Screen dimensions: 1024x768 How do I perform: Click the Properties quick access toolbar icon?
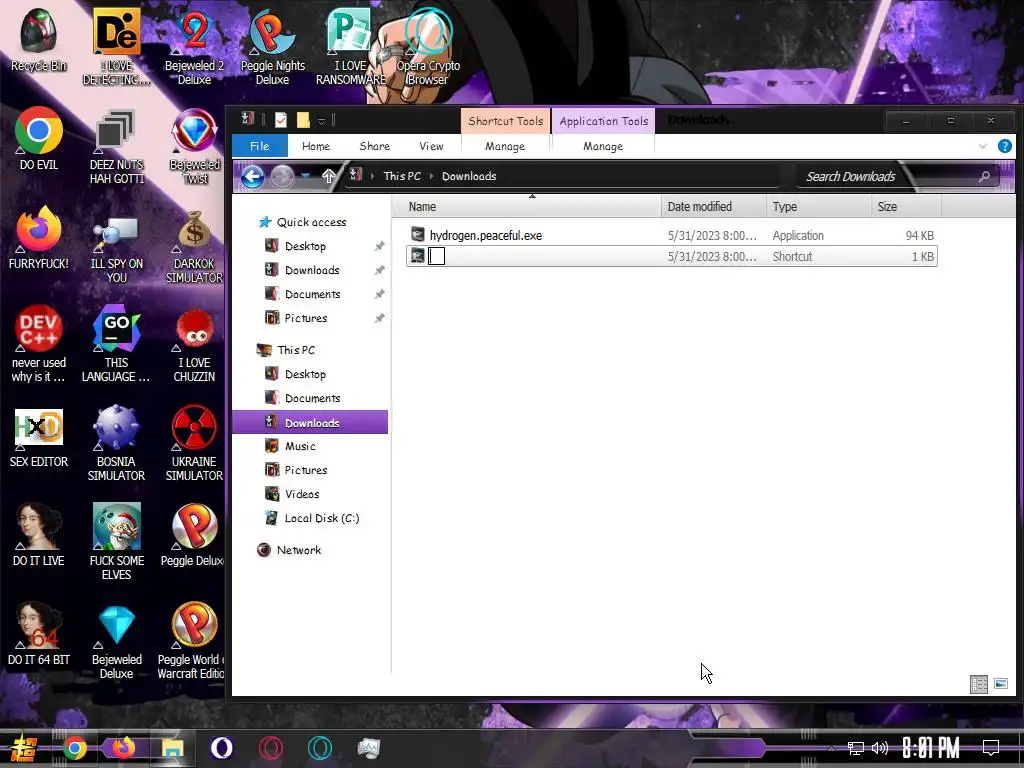coord(281,120)
